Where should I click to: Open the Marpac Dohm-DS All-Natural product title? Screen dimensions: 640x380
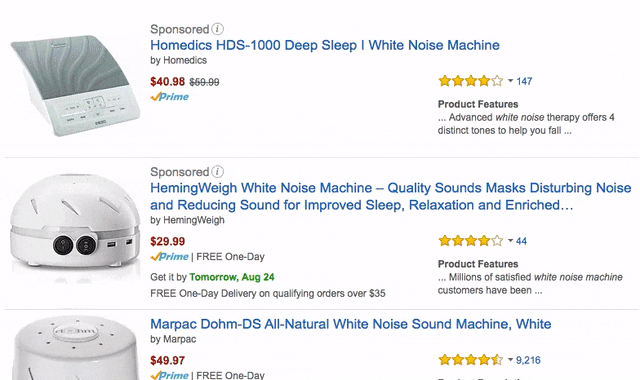pos(351,324)
